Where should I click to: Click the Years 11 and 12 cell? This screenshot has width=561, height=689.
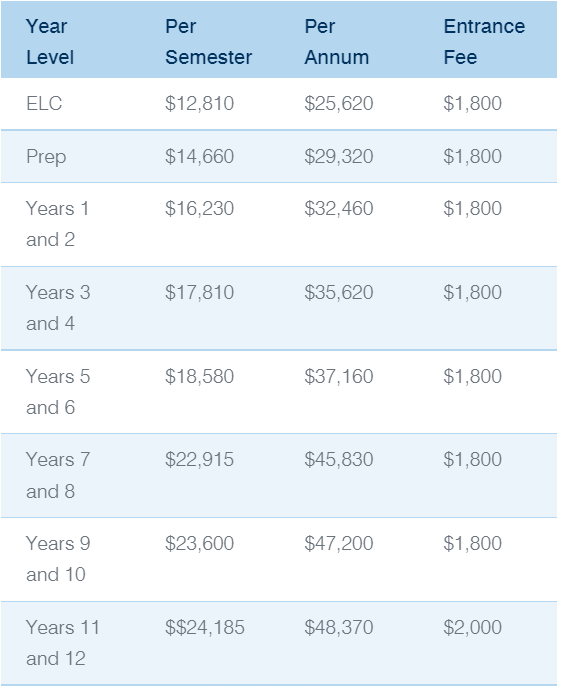coord(63,643)
